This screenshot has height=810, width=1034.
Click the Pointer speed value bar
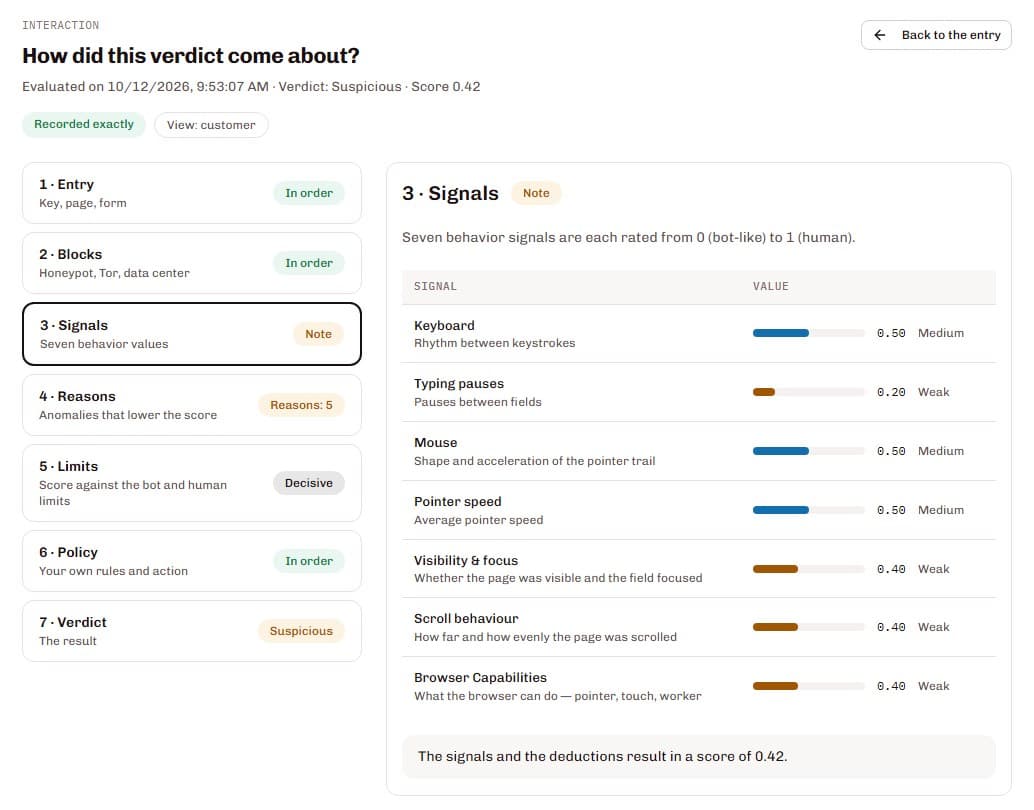[x=808, y=510]
